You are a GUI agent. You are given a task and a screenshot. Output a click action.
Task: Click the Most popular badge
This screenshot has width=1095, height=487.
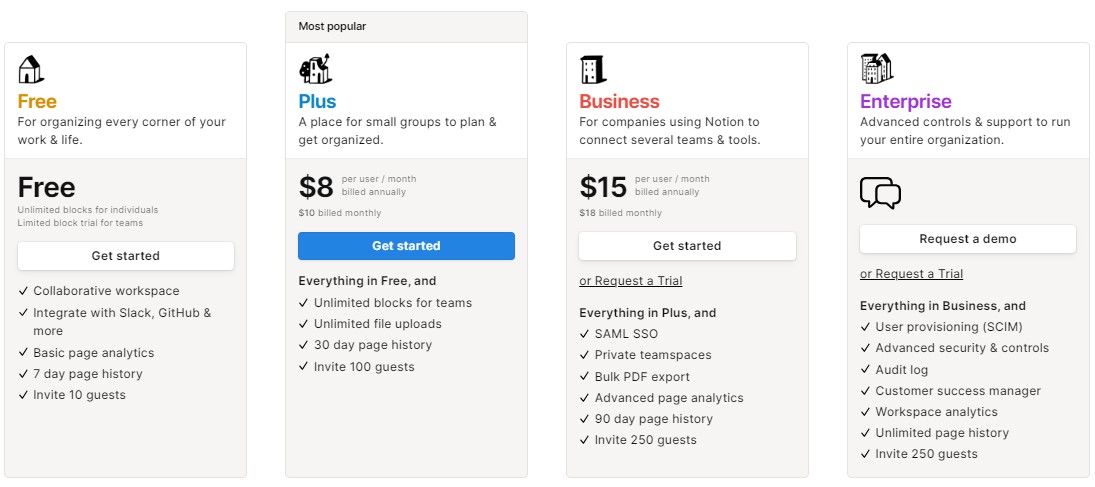(x=332, y=27)
